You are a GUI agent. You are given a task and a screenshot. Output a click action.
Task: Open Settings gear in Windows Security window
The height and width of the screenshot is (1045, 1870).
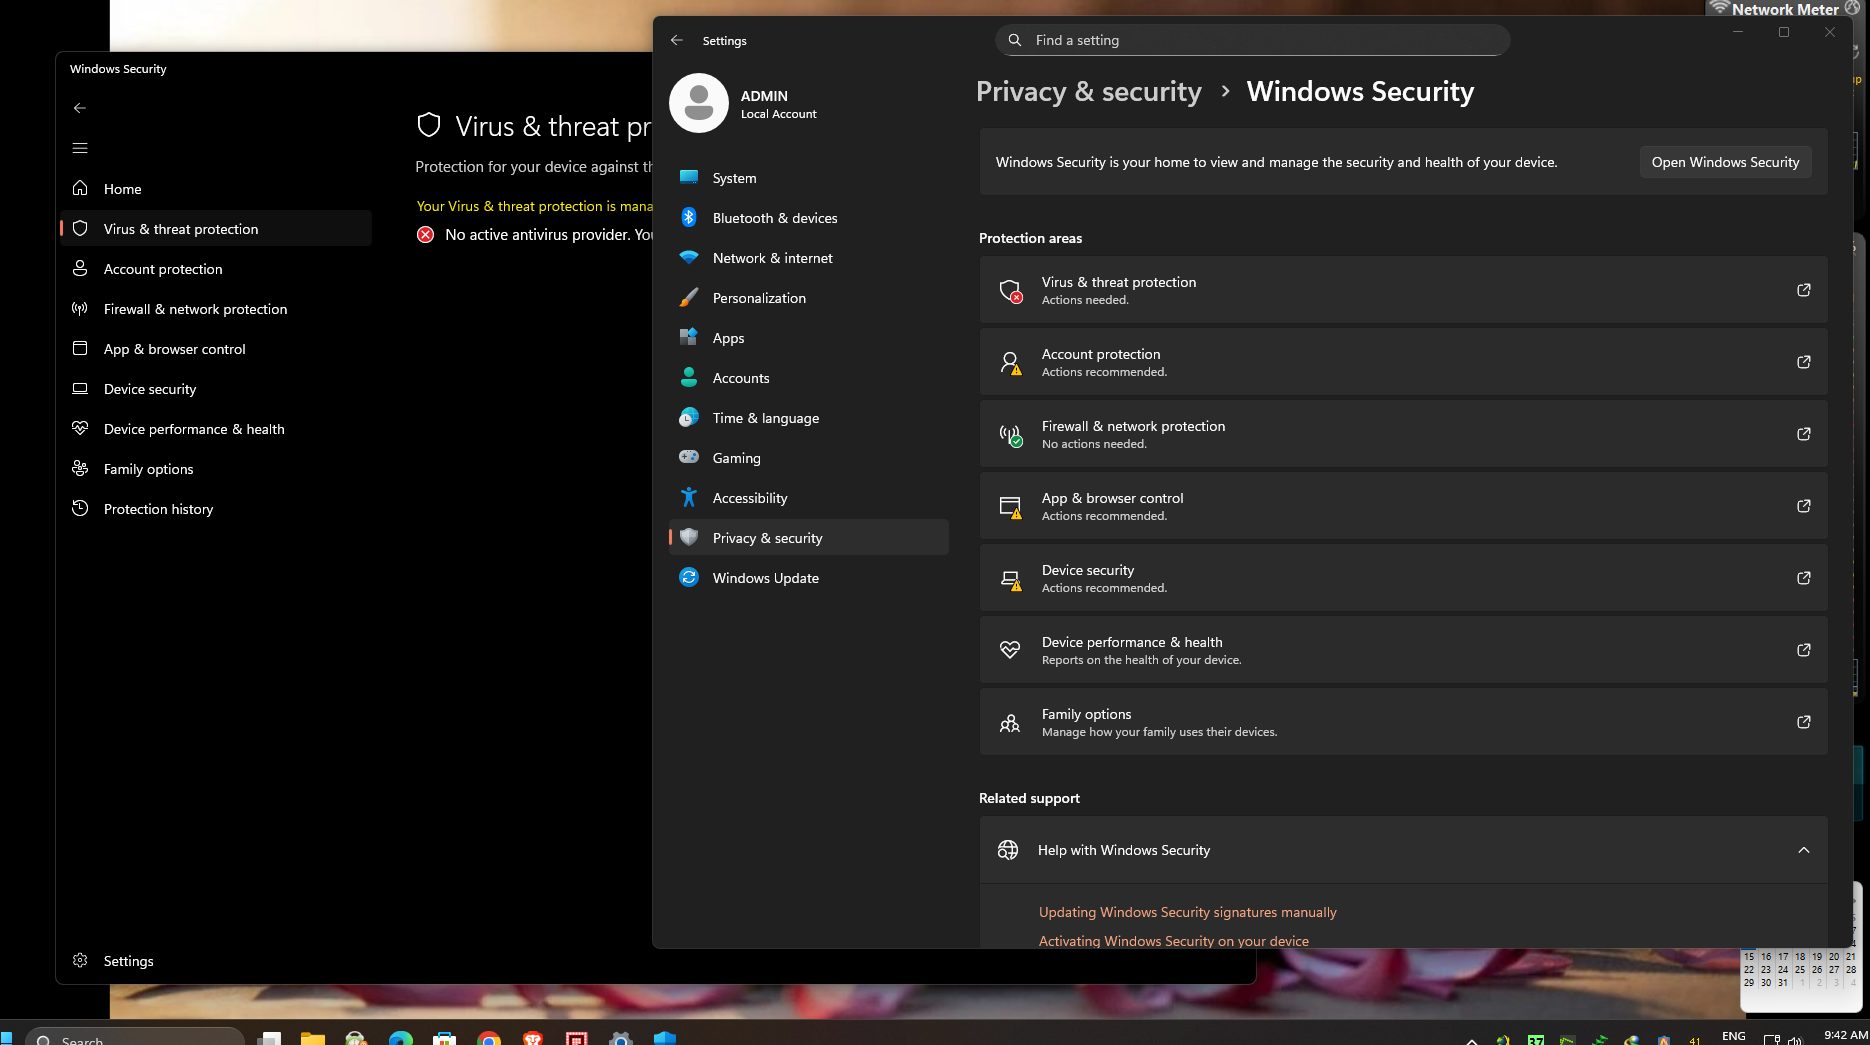coord(216,961)
